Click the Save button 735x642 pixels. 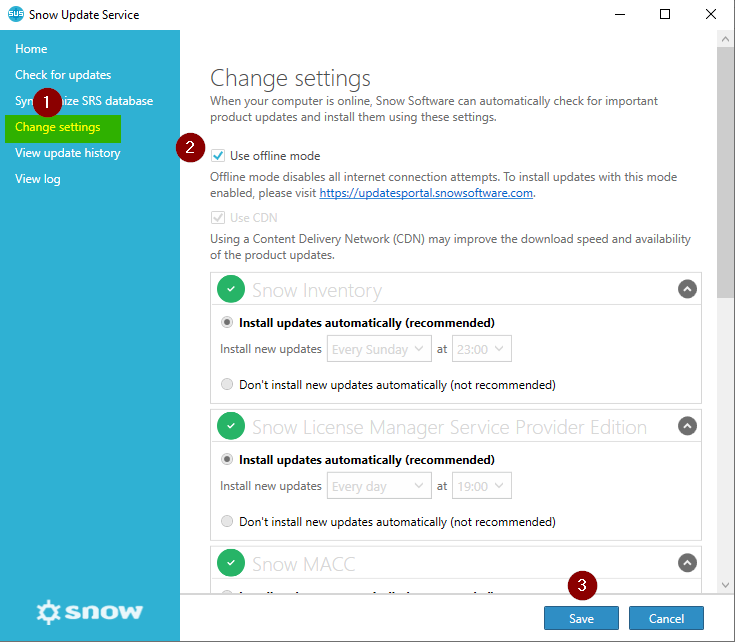point(581,619)
